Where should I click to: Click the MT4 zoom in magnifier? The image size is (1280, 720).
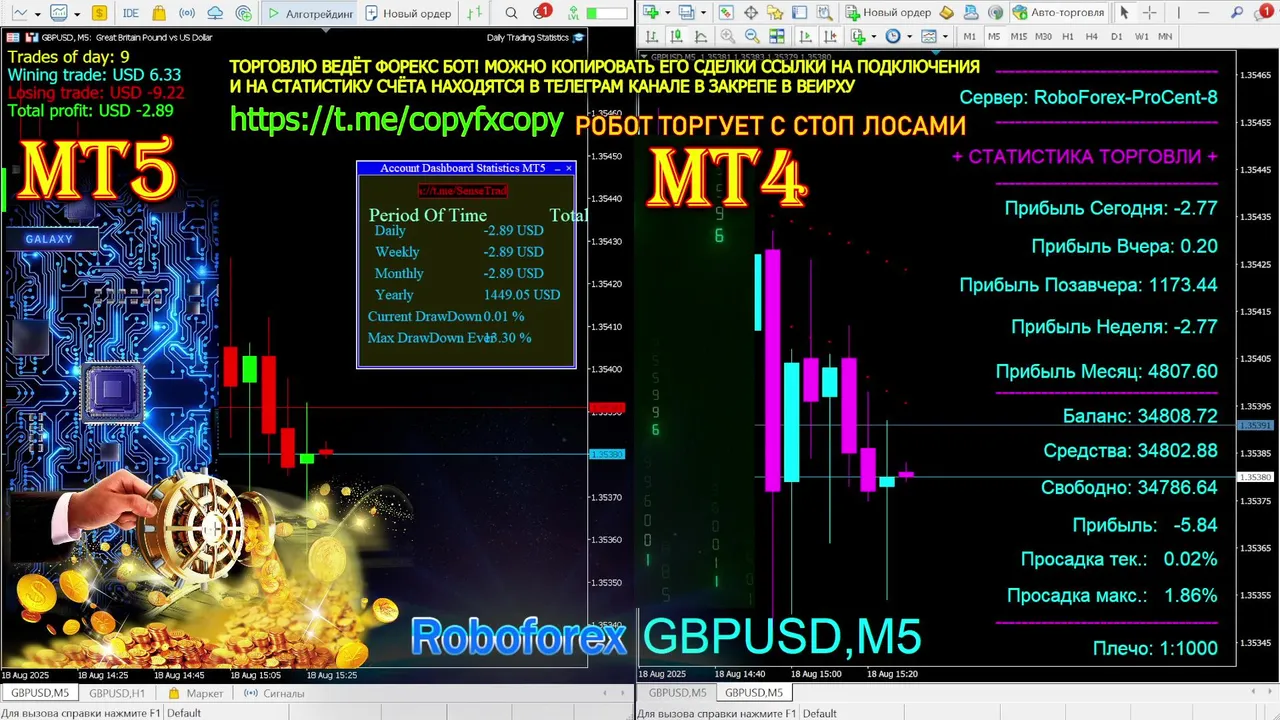tap(727, 36)
